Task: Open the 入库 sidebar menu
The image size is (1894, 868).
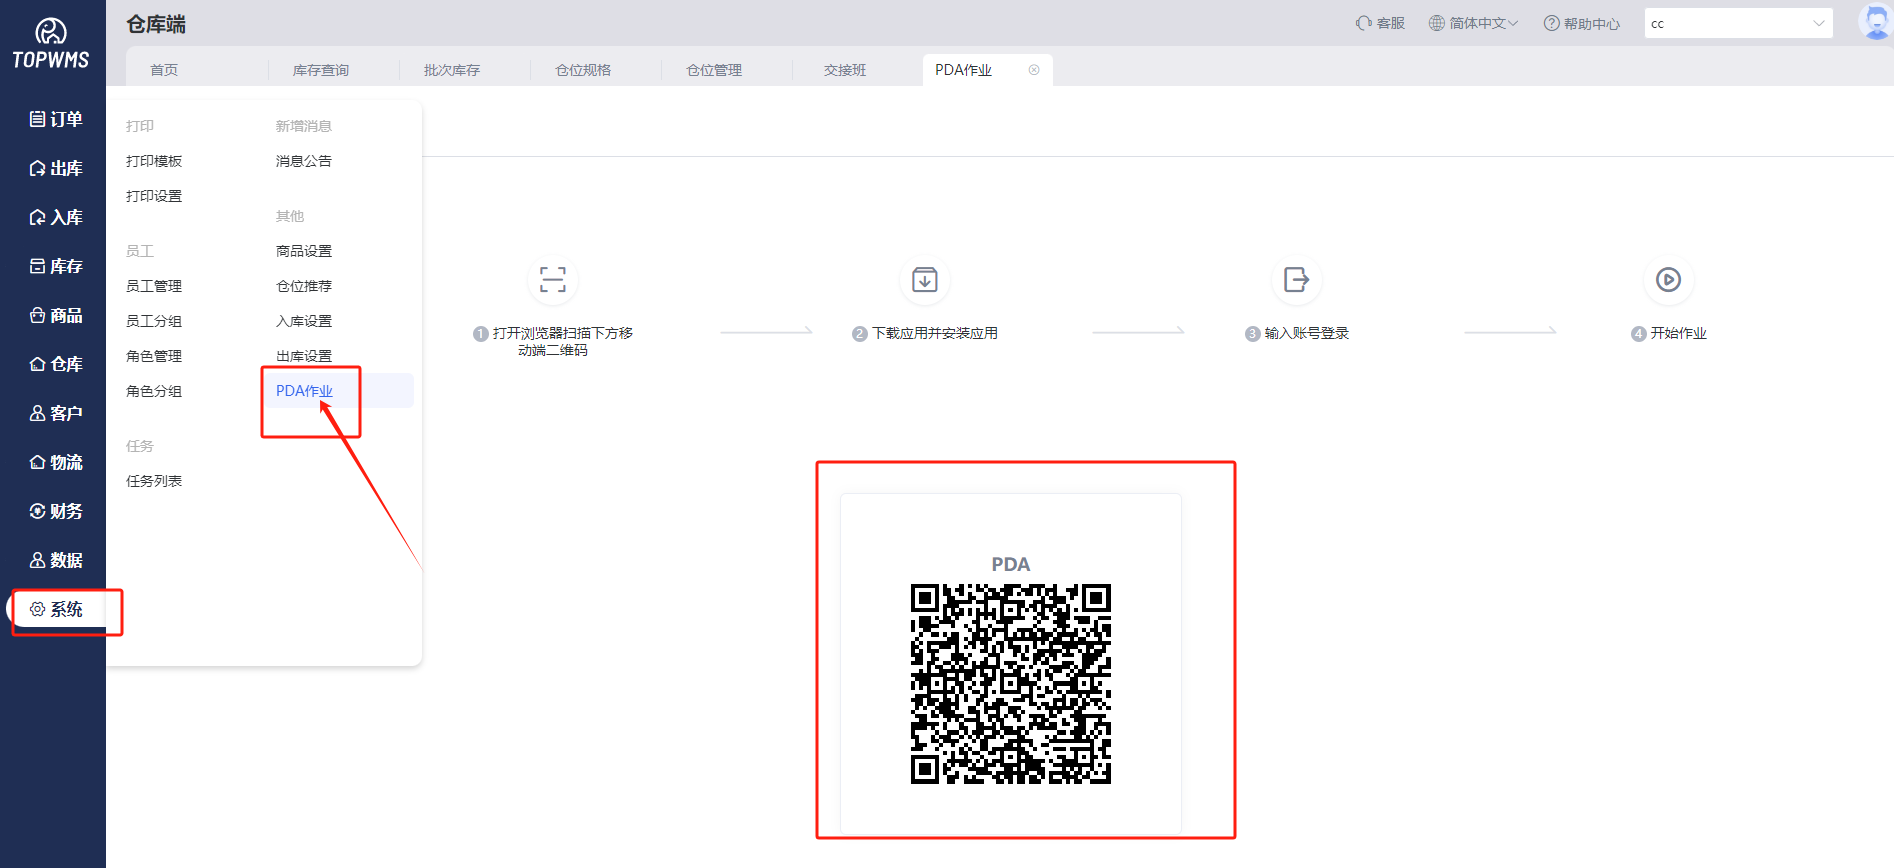Action: [55, 217]
